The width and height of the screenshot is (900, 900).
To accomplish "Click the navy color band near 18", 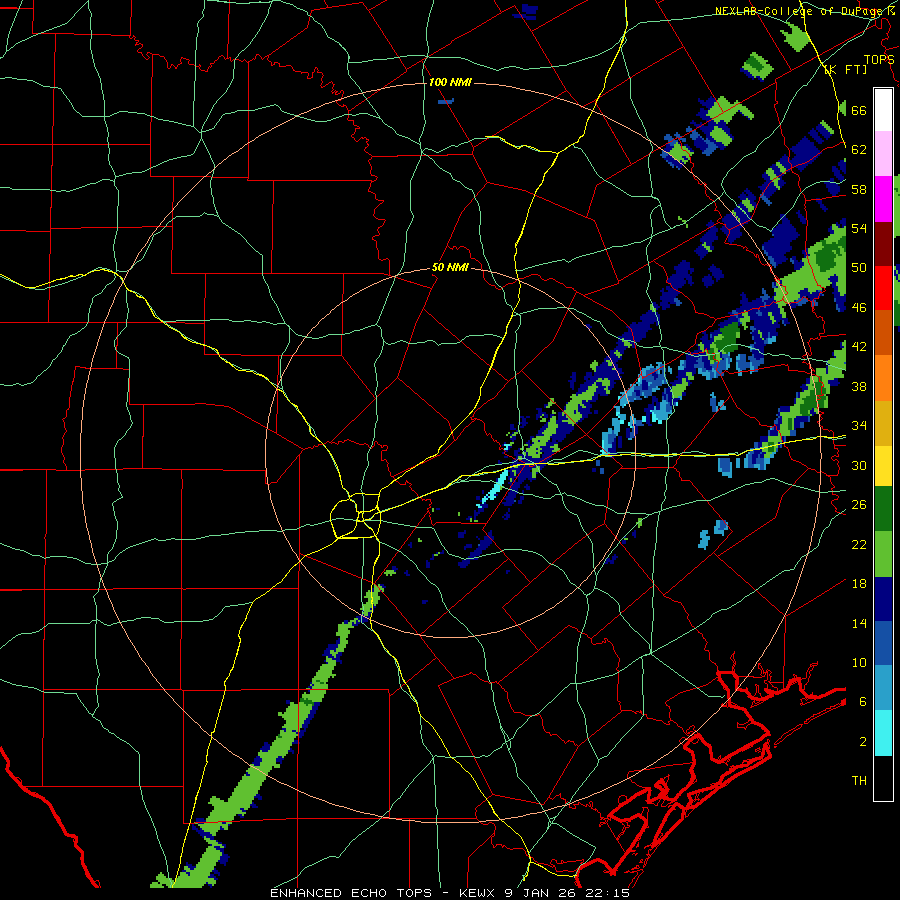I will (883, 599).
